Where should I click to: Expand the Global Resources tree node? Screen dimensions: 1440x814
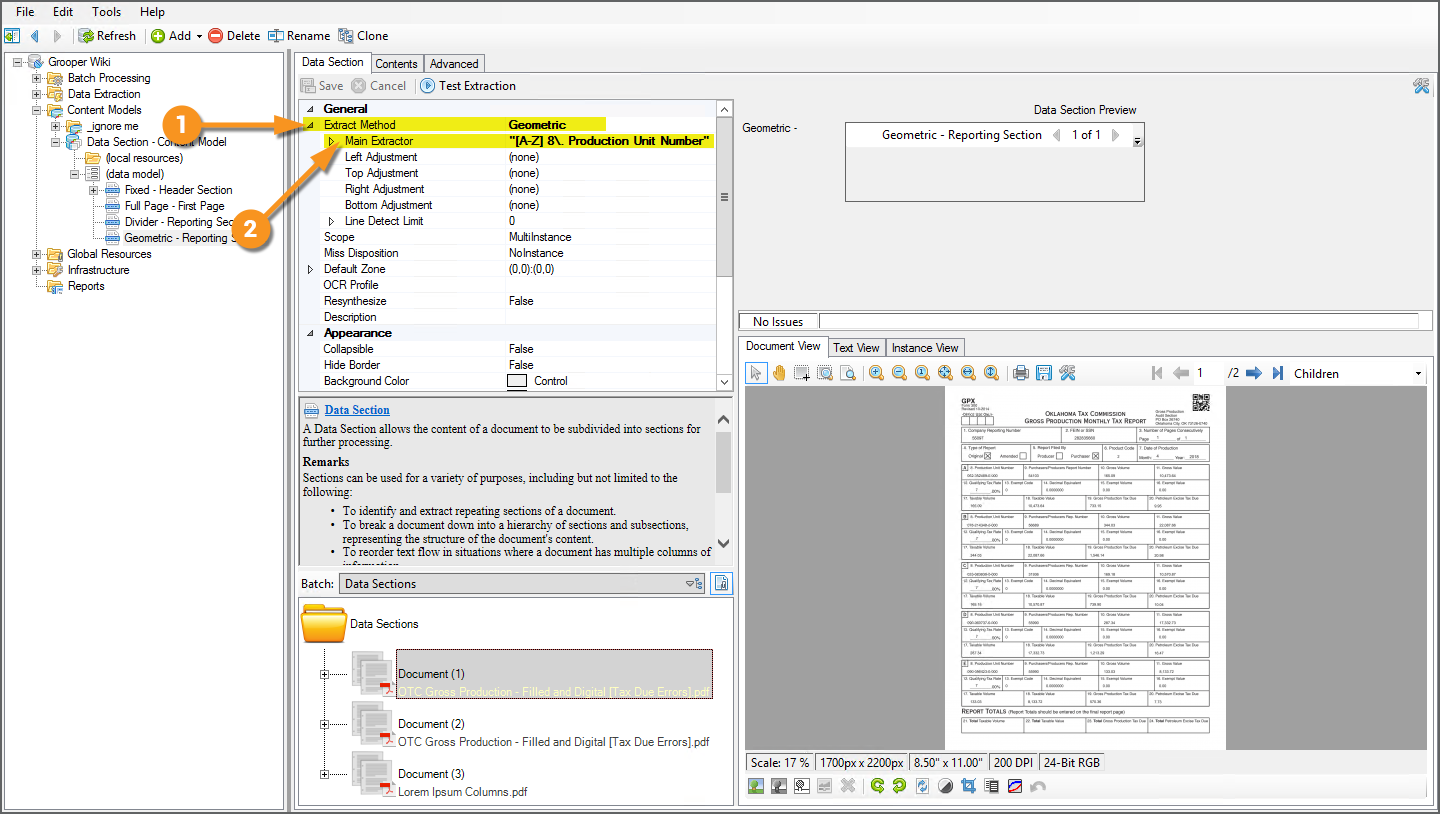37,254
